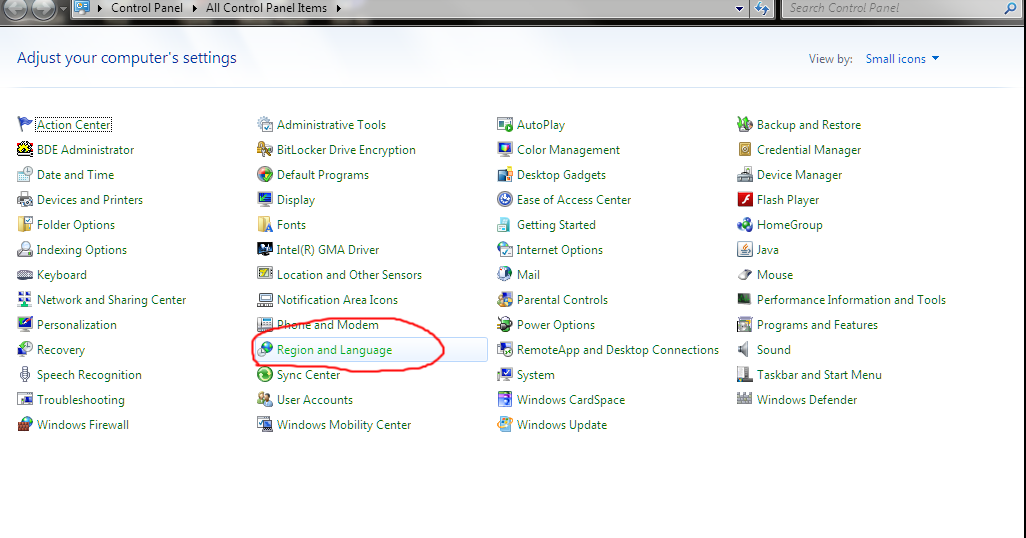Open Programs and Features link
The image size is (1026, 538).
click(817, 325)
